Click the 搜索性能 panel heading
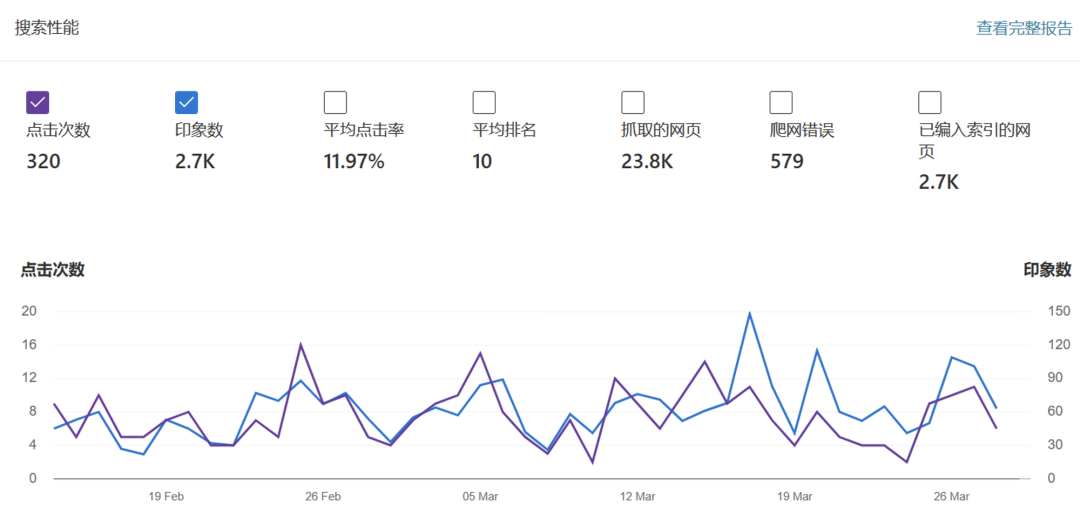 point(47,28)
